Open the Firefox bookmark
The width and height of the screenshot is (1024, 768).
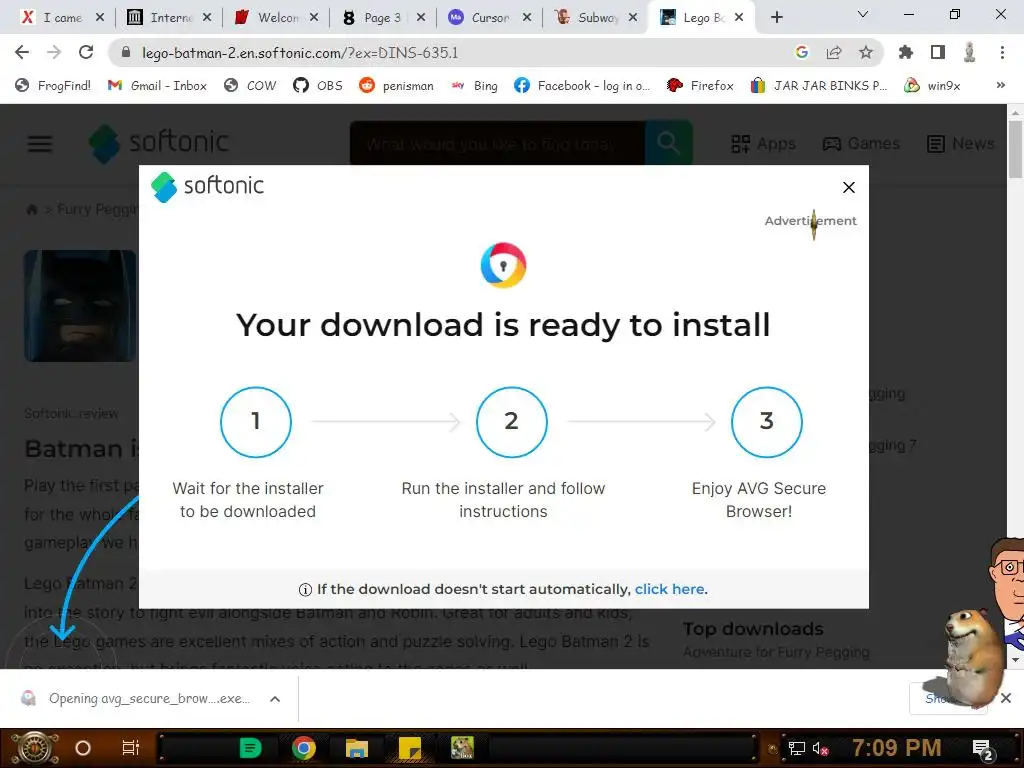point(700,86)
